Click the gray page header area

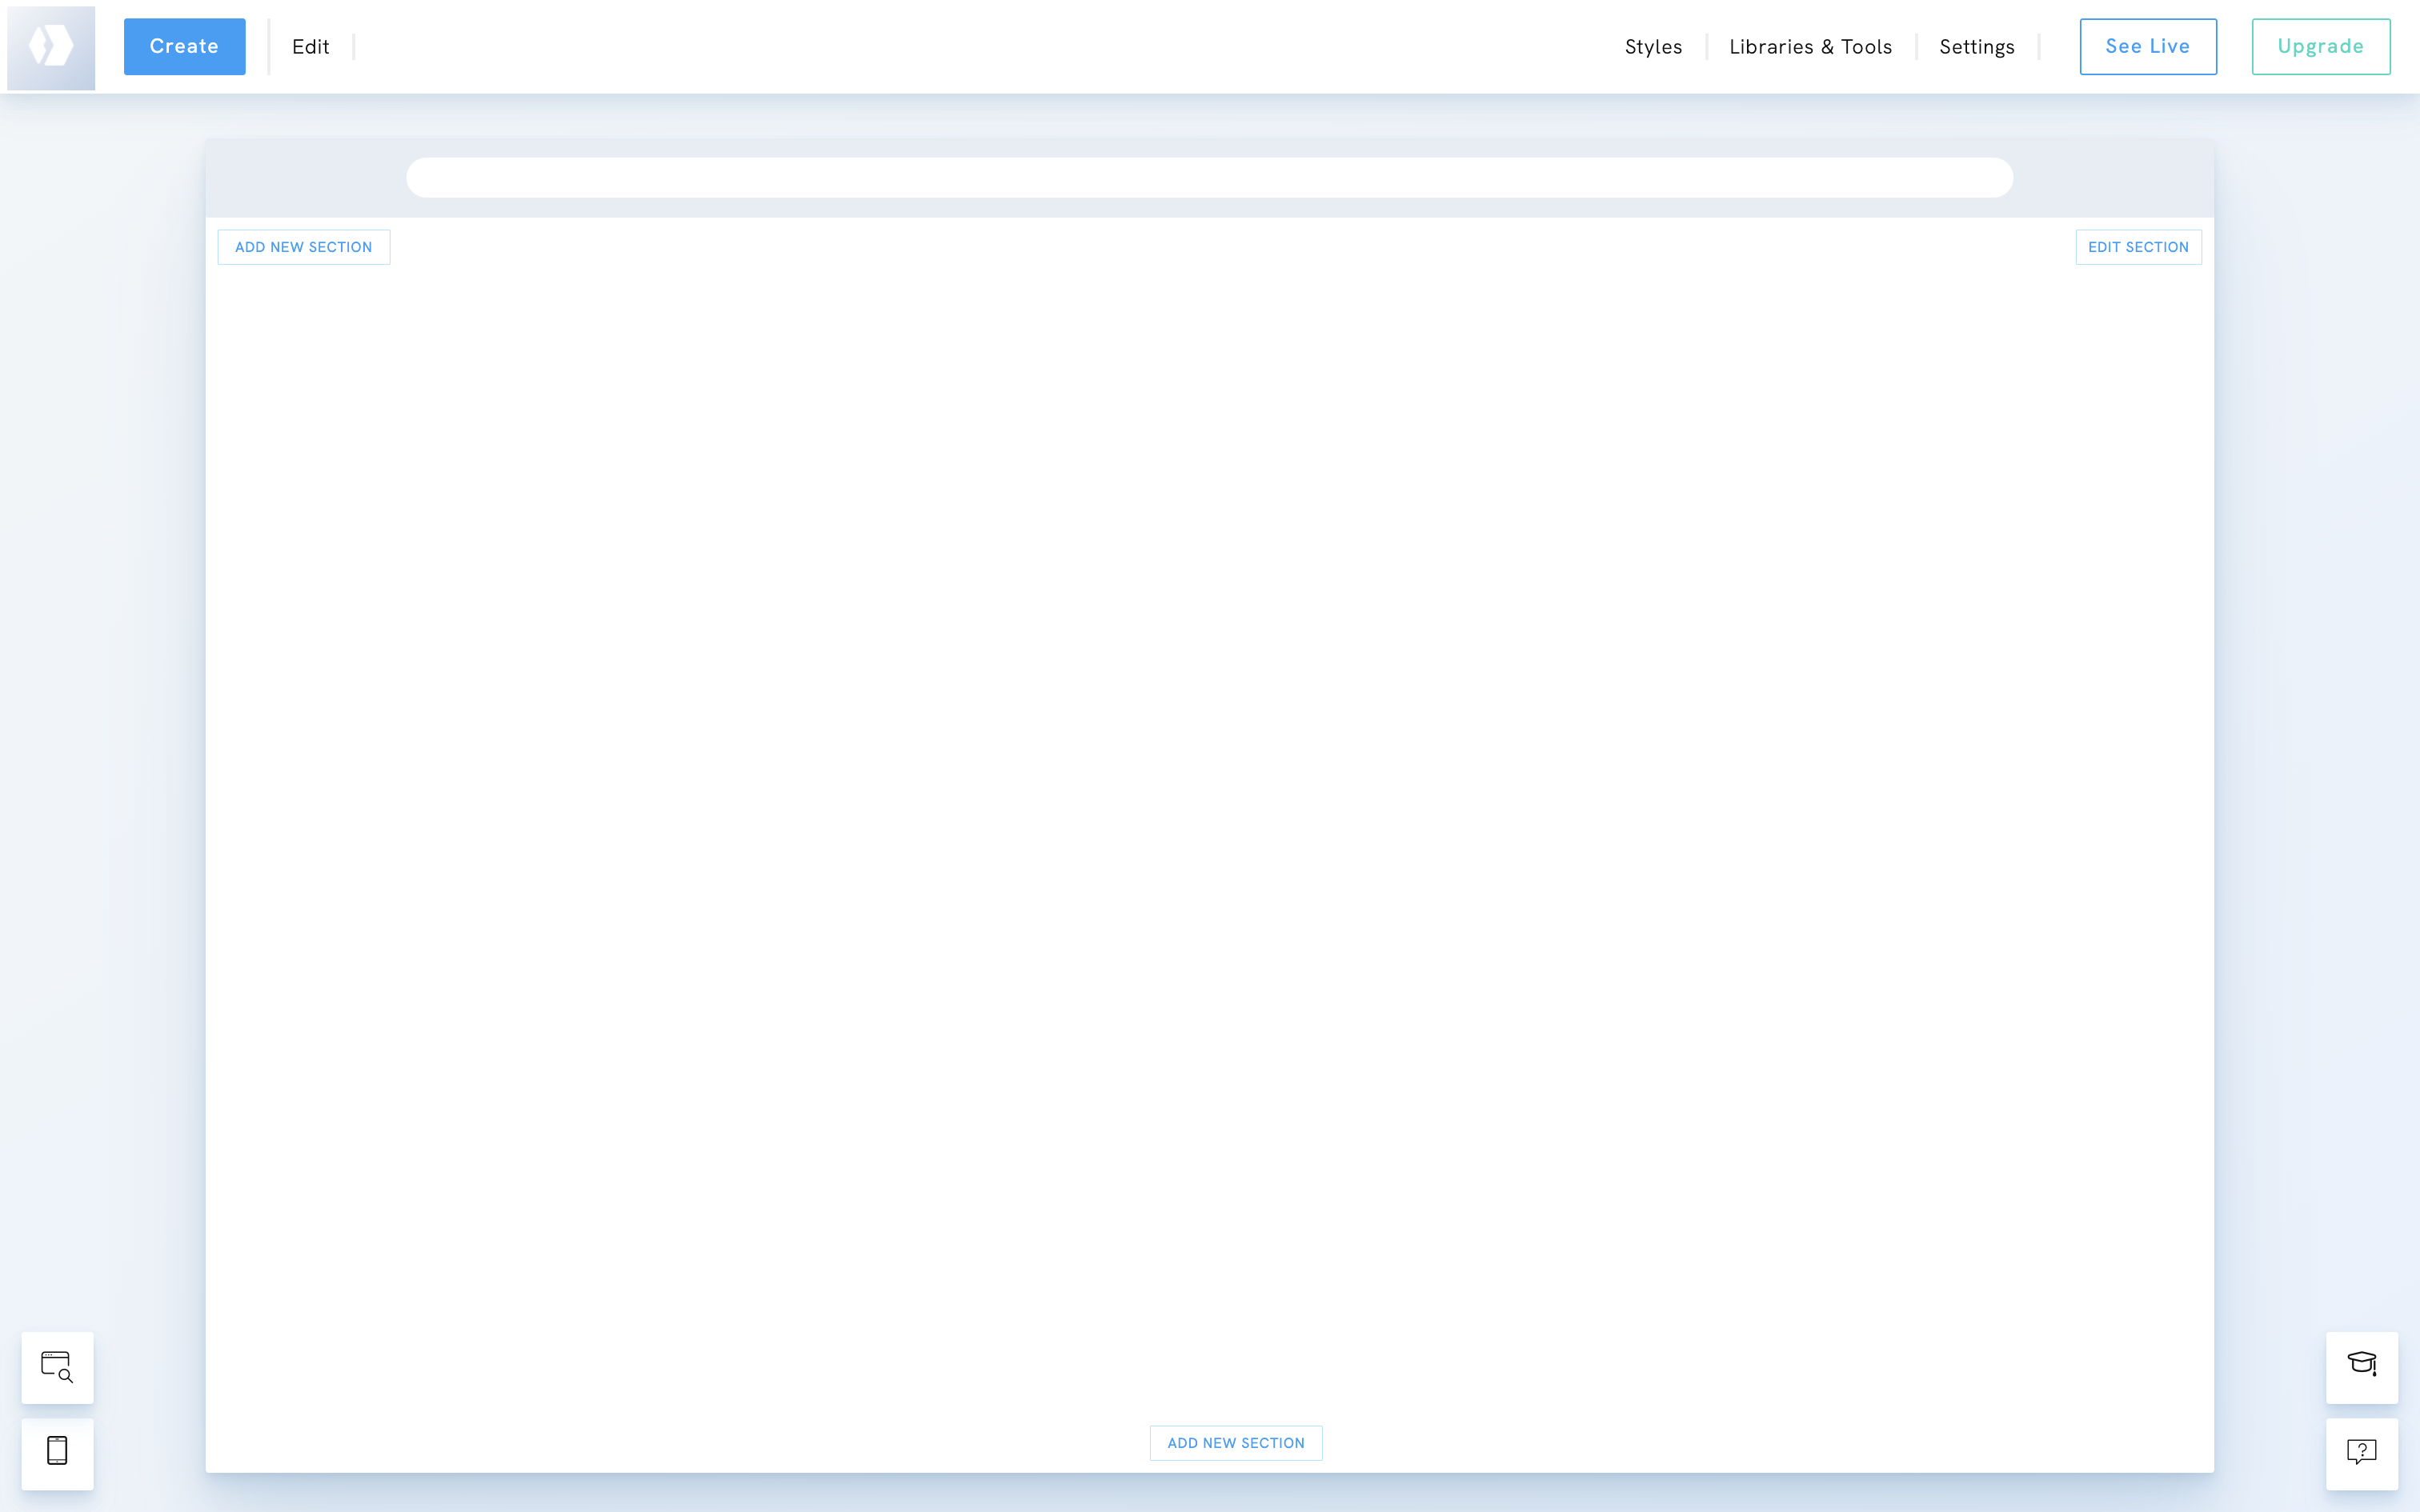pyautogui.click(x=300, y=177)
